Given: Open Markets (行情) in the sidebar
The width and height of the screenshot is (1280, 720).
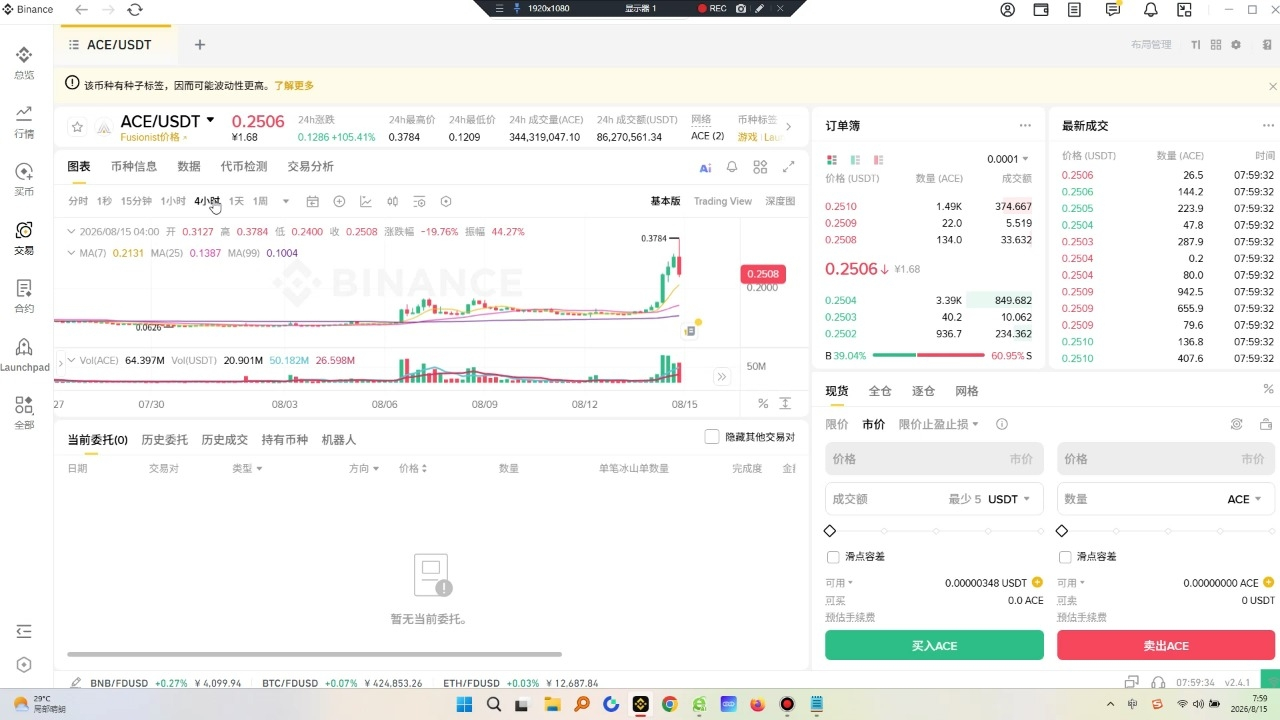Looking at the screenshot, I should coord(24,121).
